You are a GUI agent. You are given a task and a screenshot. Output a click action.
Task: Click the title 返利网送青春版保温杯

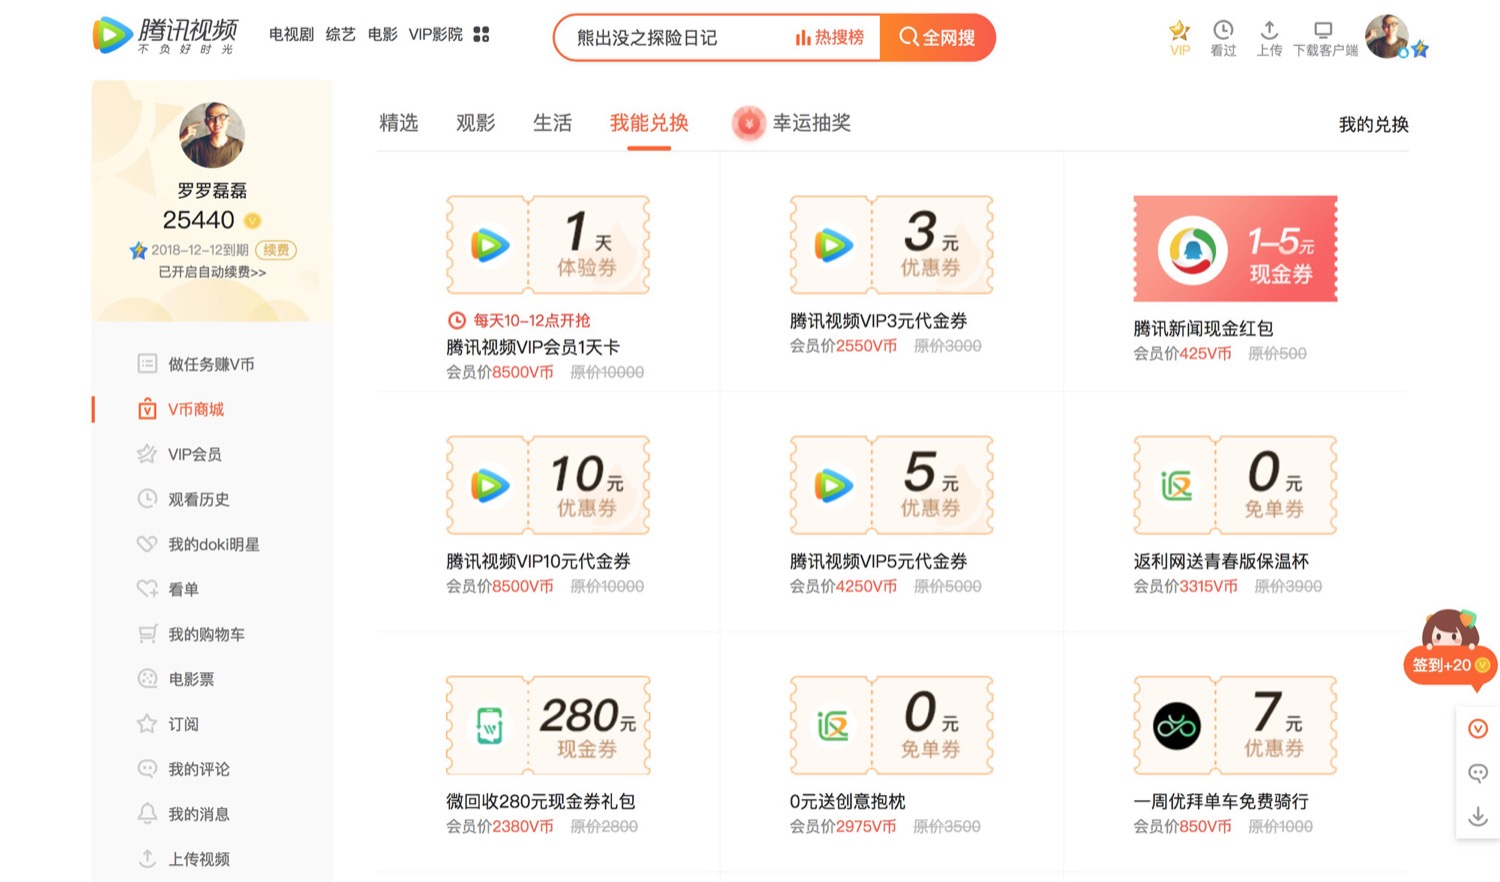point(1221,561)
